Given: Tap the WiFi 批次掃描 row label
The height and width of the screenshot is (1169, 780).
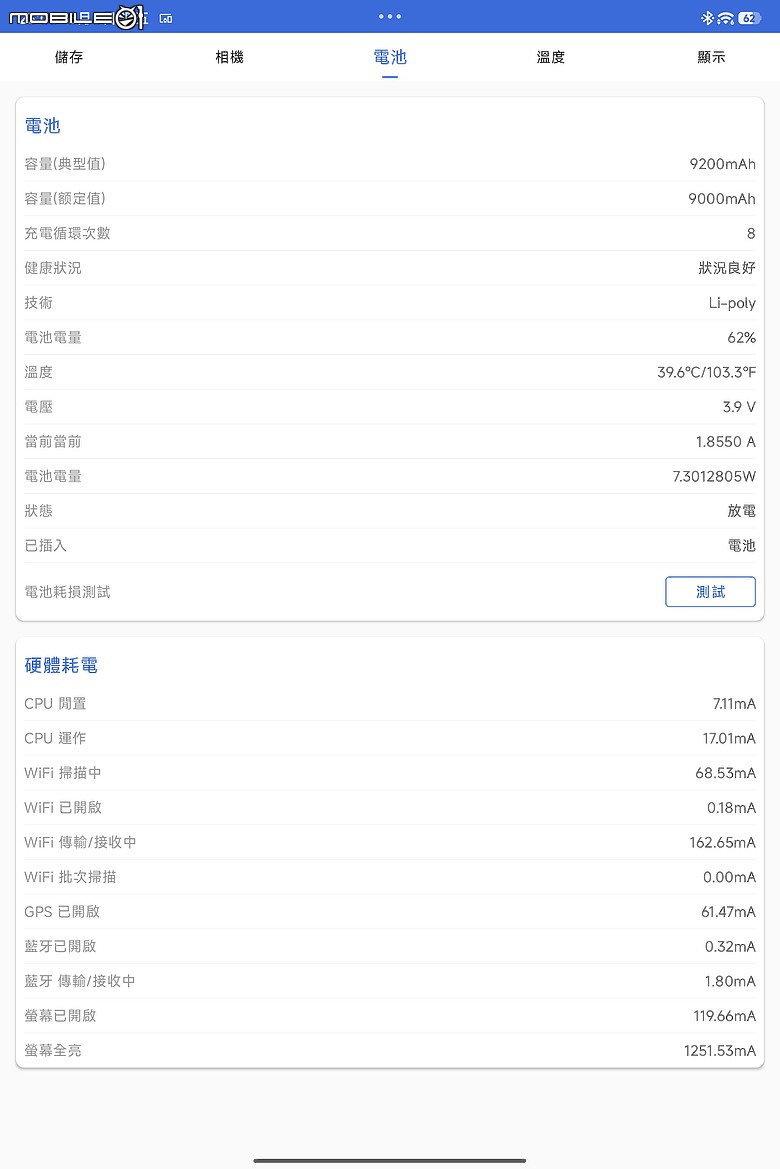Looking at the screenshot, I should 70,877.
